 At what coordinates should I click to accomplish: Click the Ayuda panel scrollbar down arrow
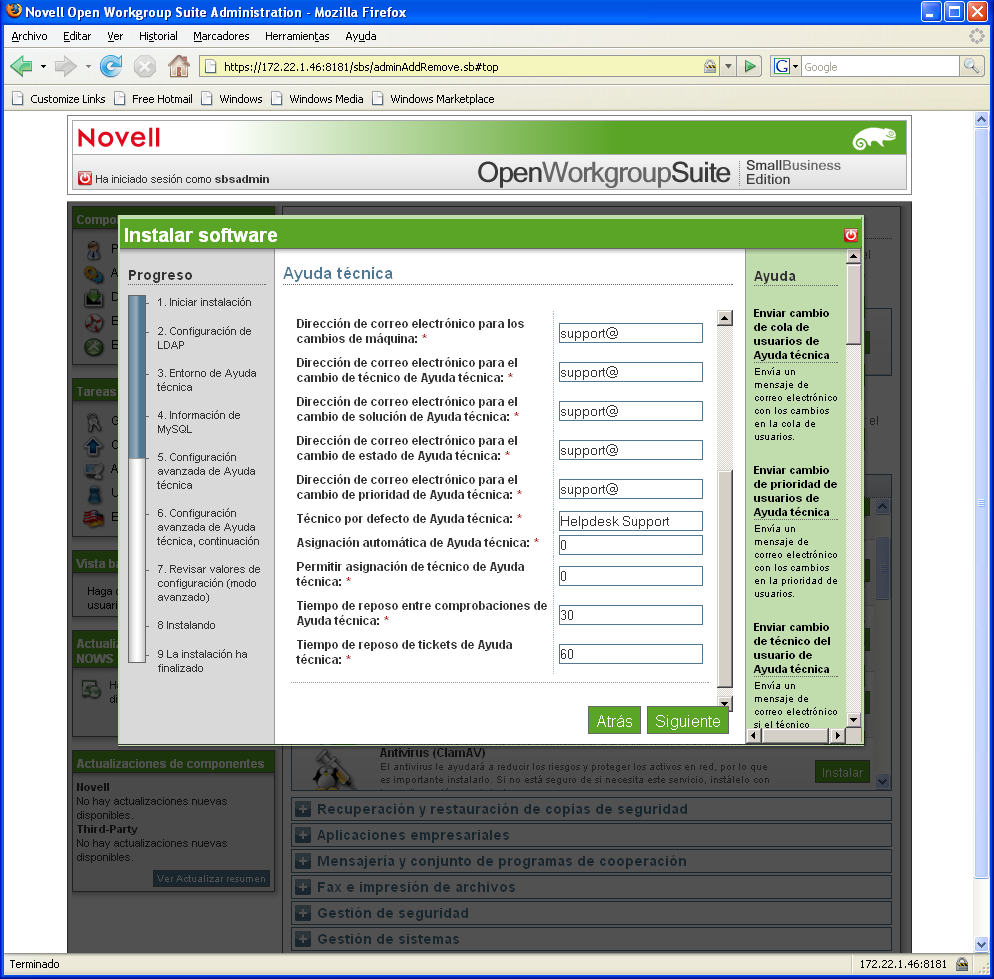click(853, 720)
